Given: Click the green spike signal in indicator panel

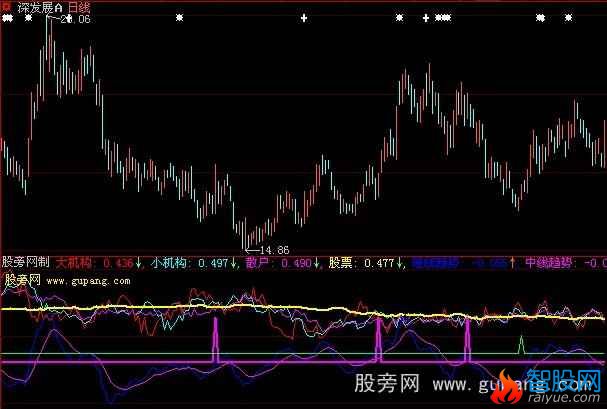Looking at the screenshot, I should 521,344.
